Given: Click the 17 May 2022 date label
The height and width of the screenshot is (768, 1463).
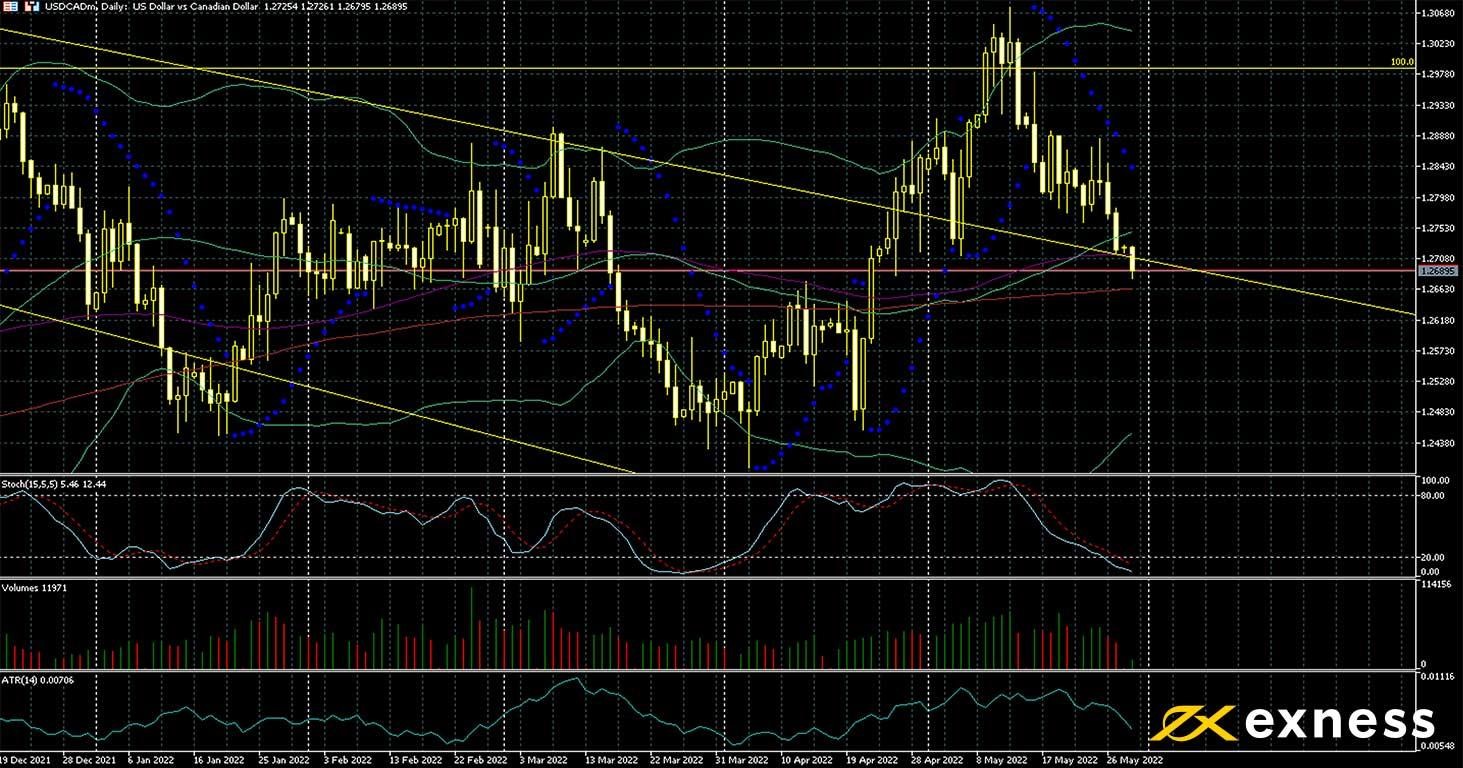Looking at the screenshot, I should click(1071, 760).
